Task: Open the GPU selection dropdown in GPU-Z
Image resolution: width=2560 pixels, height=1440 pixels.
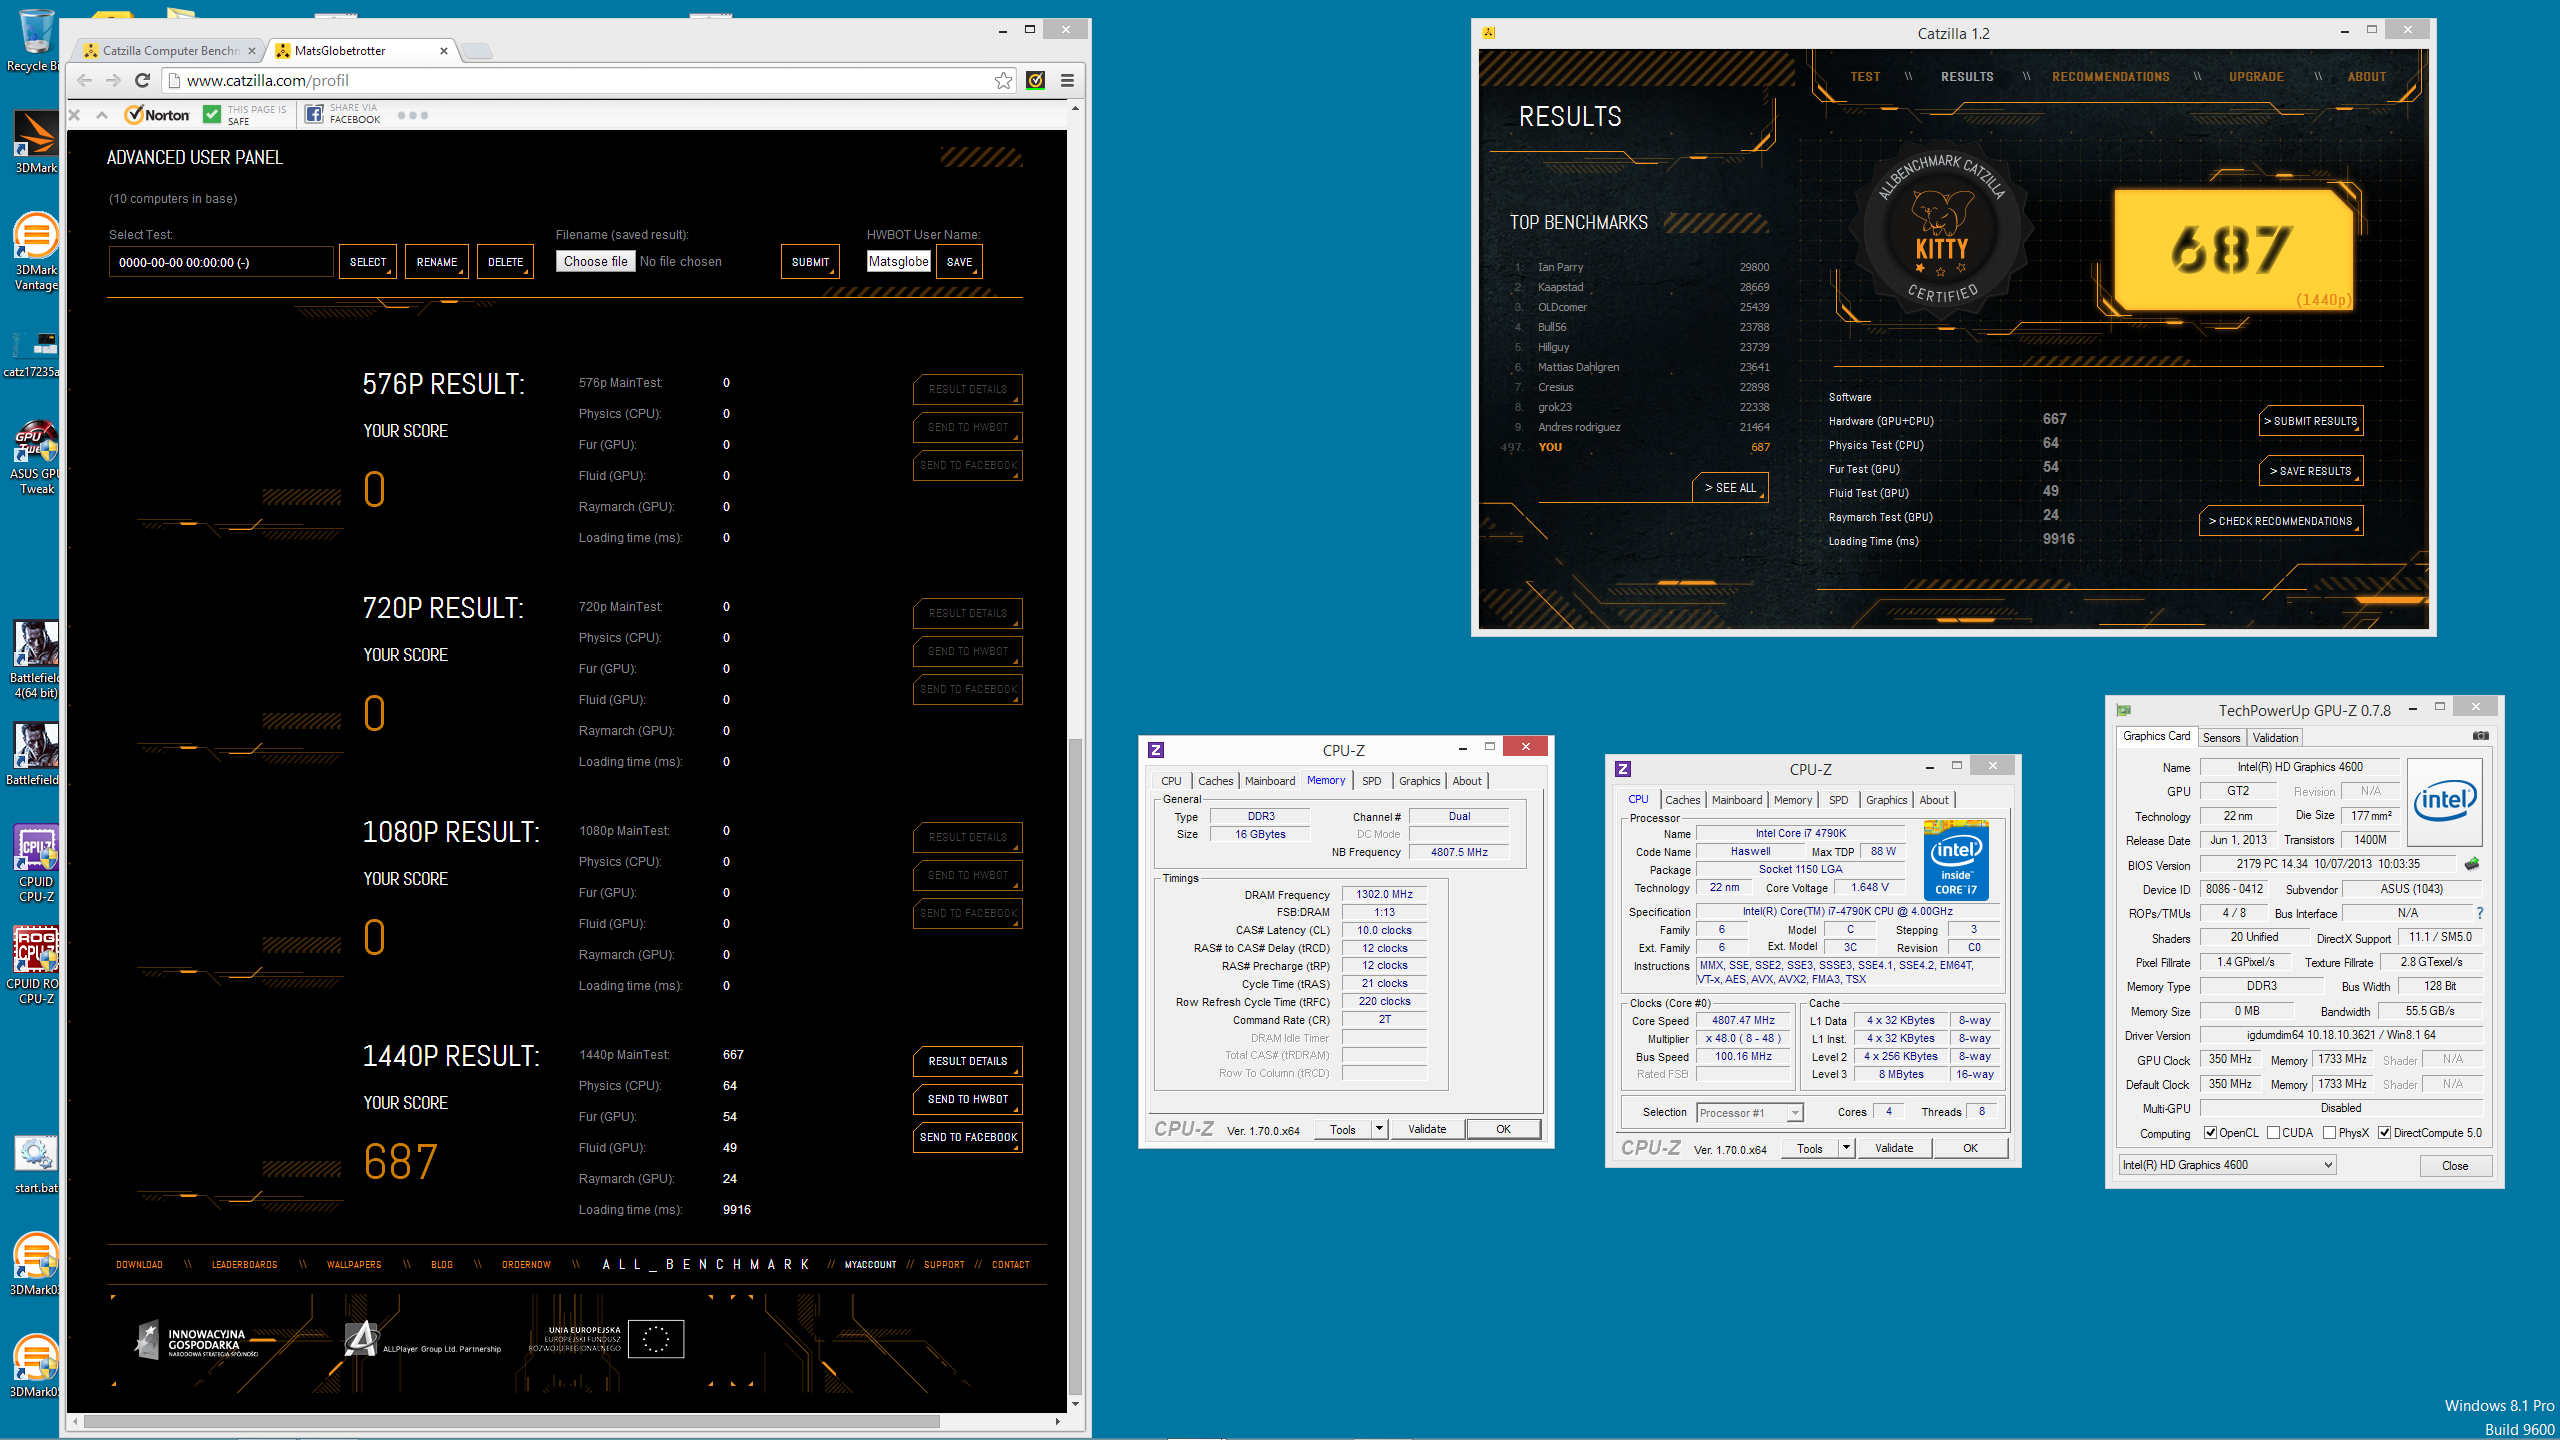Action: 2227,1165
